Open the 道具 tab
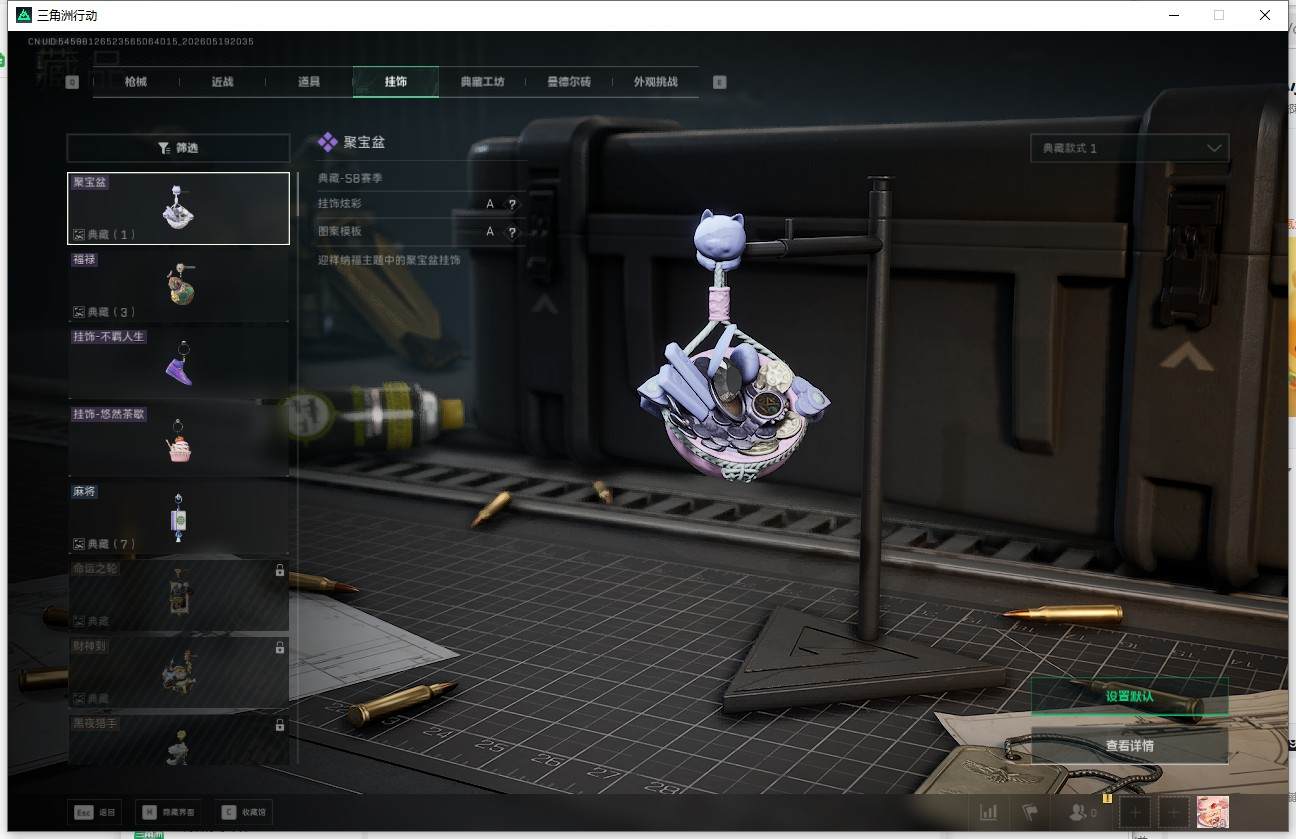The height and width of the screenshot is (839, 1296). tap(309, 82)
